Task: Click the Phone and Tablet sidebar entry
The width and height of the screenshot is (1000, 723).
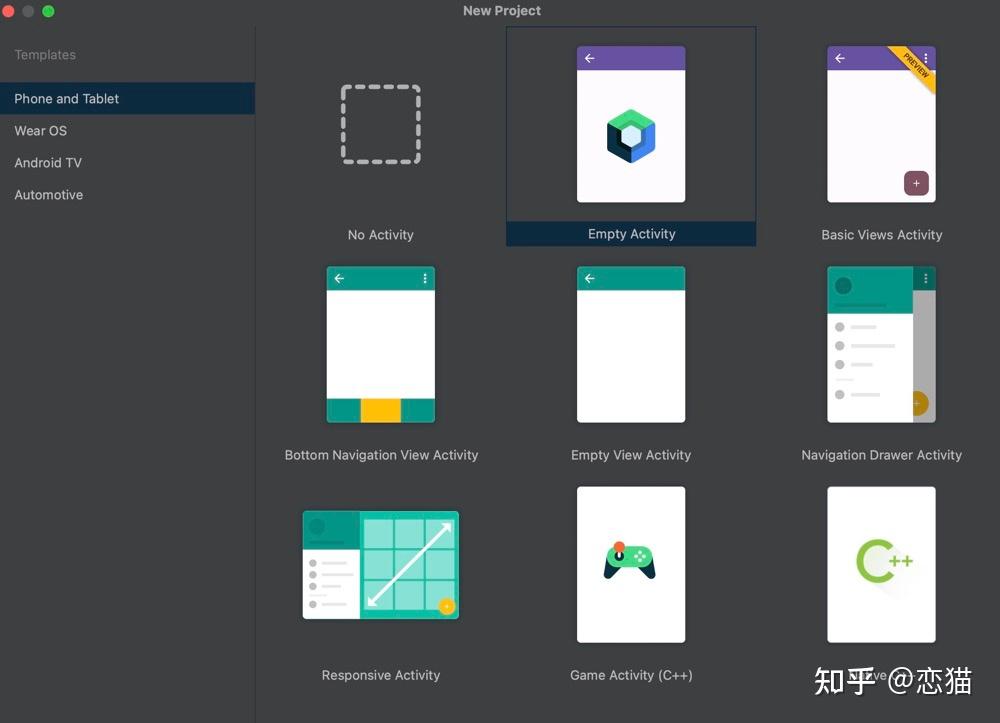Action: pos(66,98)
